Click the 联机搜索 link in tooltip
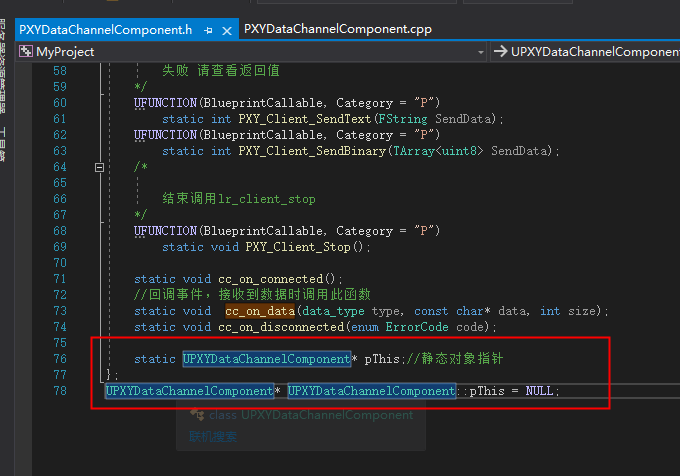 (x=213, y=437)
